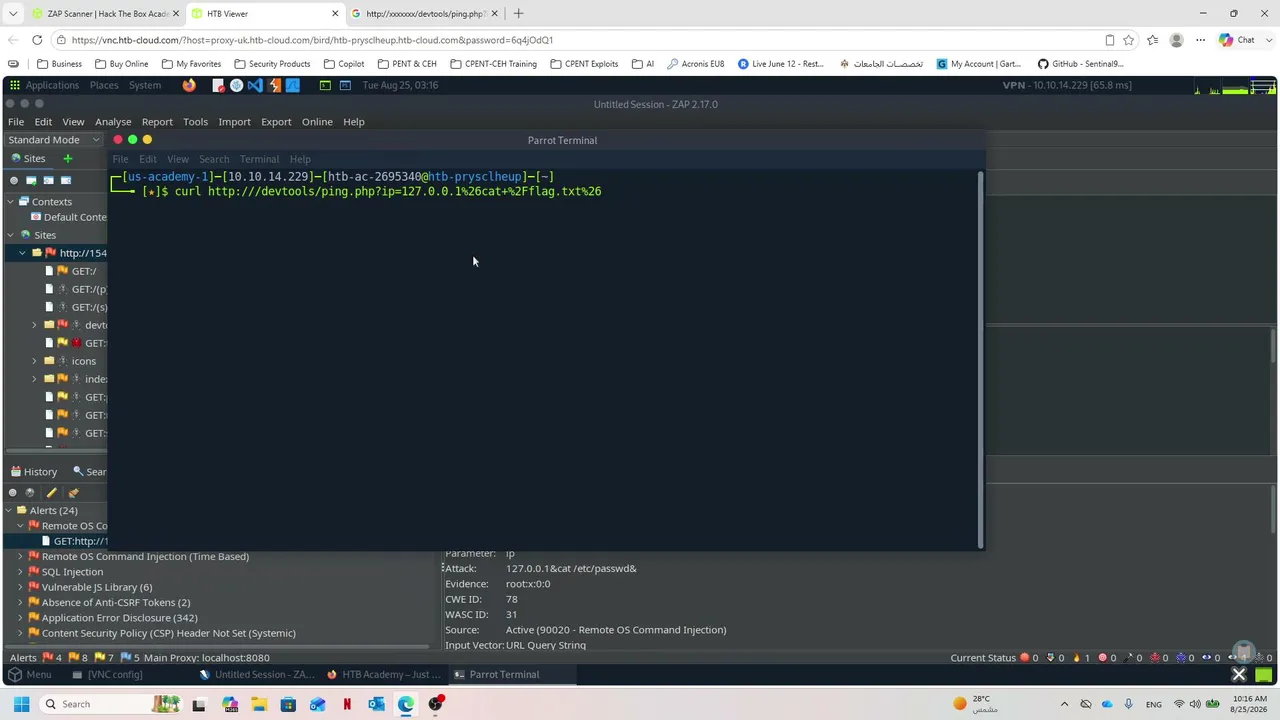This screenshot has height=720, width=1280.
Task: Open the terminal's Terminal menu
Action: point(259,159)
